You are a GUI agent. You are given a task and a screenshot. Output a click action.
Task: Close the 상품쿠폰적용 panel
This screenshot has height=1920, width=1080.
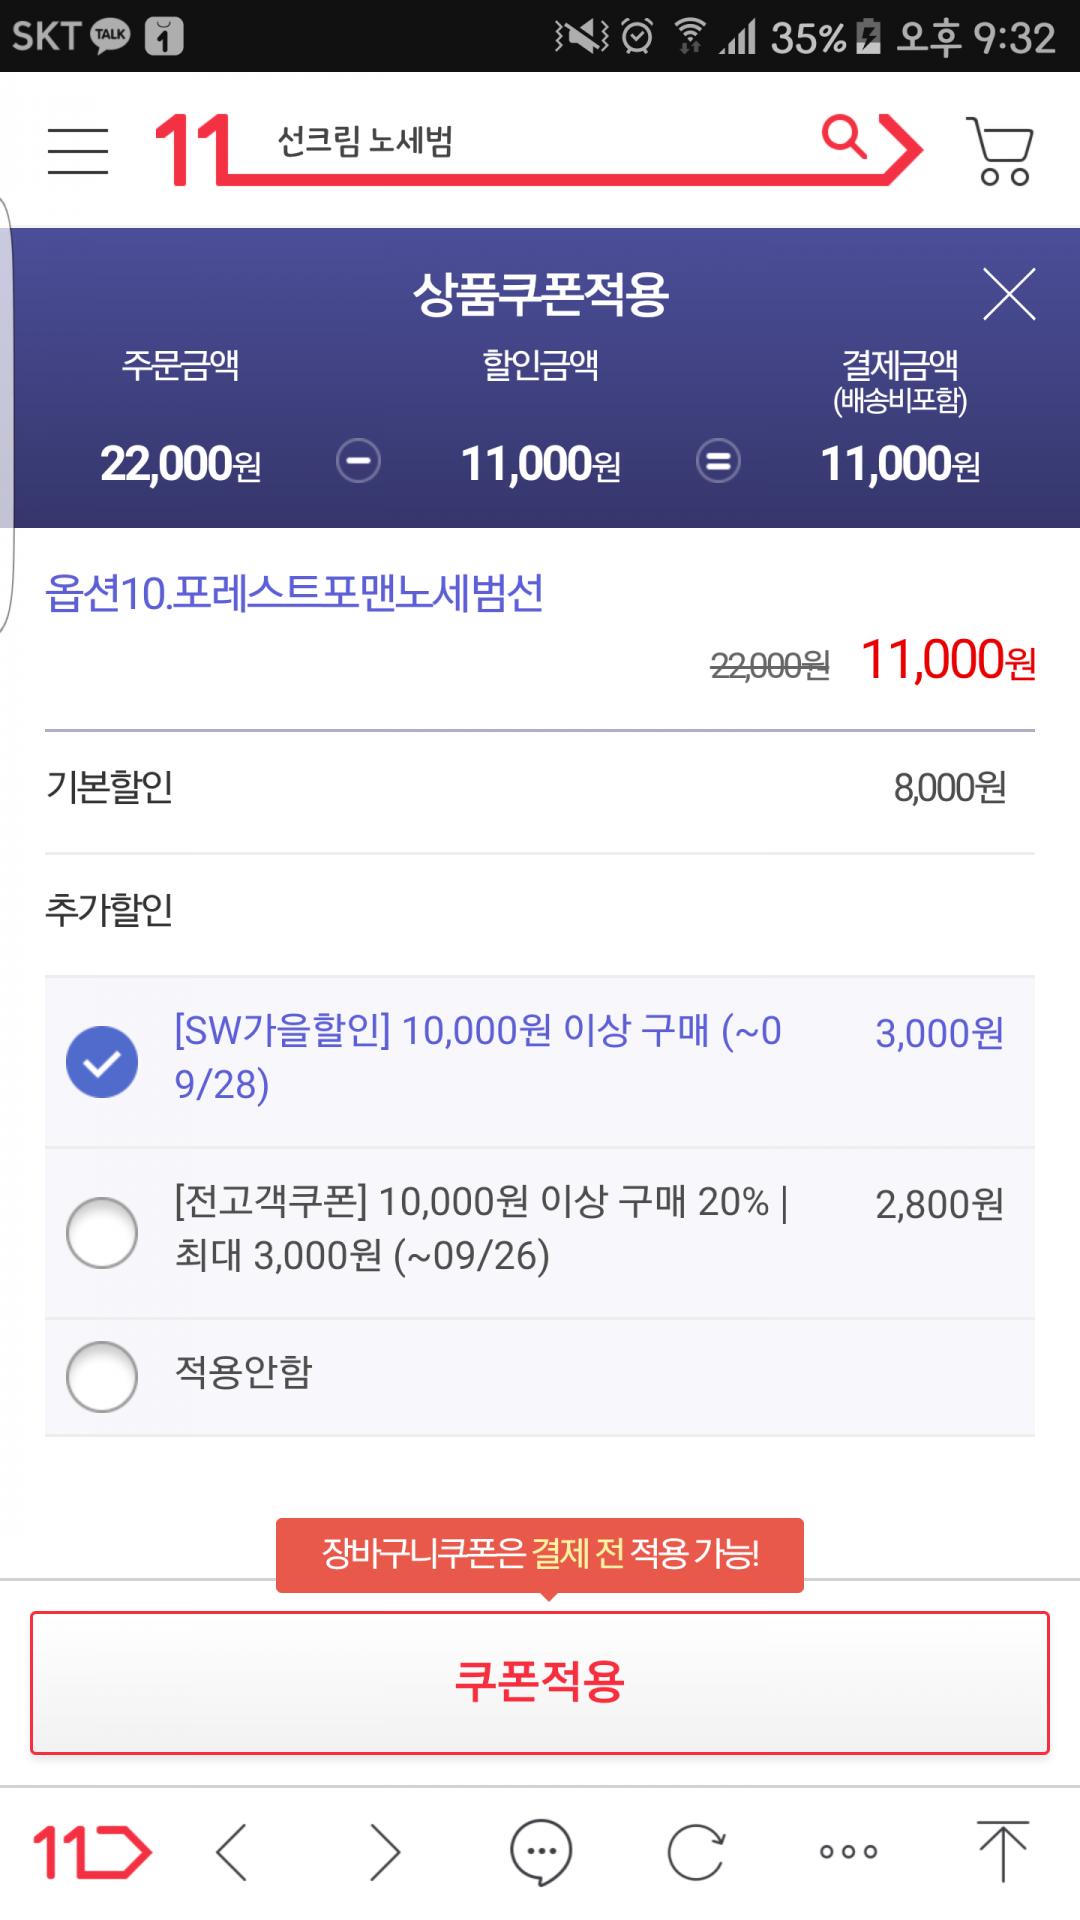(x=1008, y=294)
